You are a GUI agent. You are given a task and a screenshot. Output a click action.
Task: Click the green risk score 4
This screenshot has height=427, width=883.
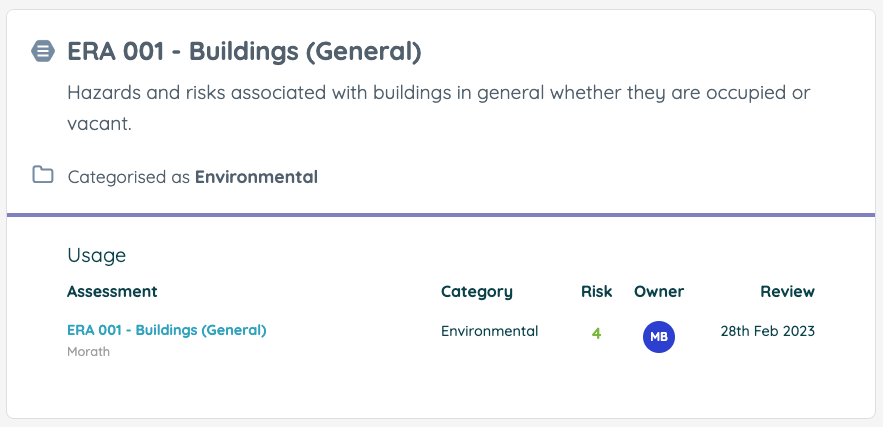point(596,333)
